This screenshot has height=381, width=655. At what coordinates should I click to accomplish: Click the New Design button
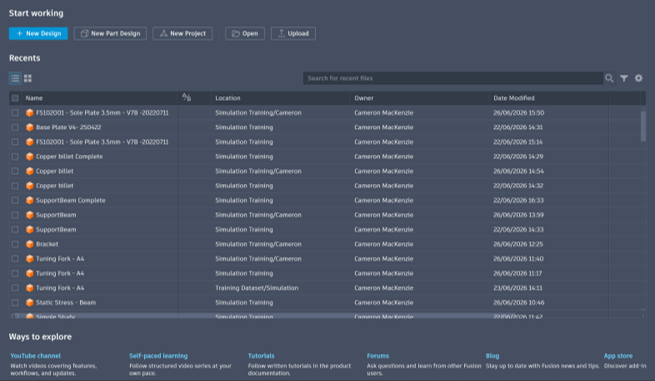coord(38,33)
